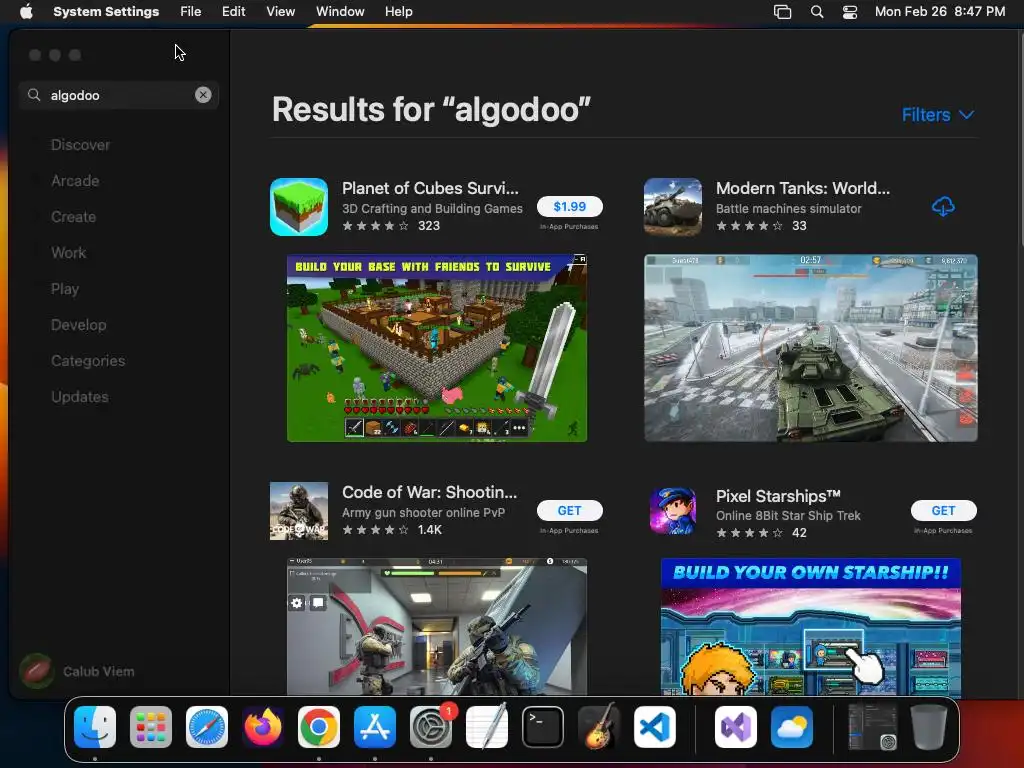Open Modern Tanks: World... title

[803, 188]
